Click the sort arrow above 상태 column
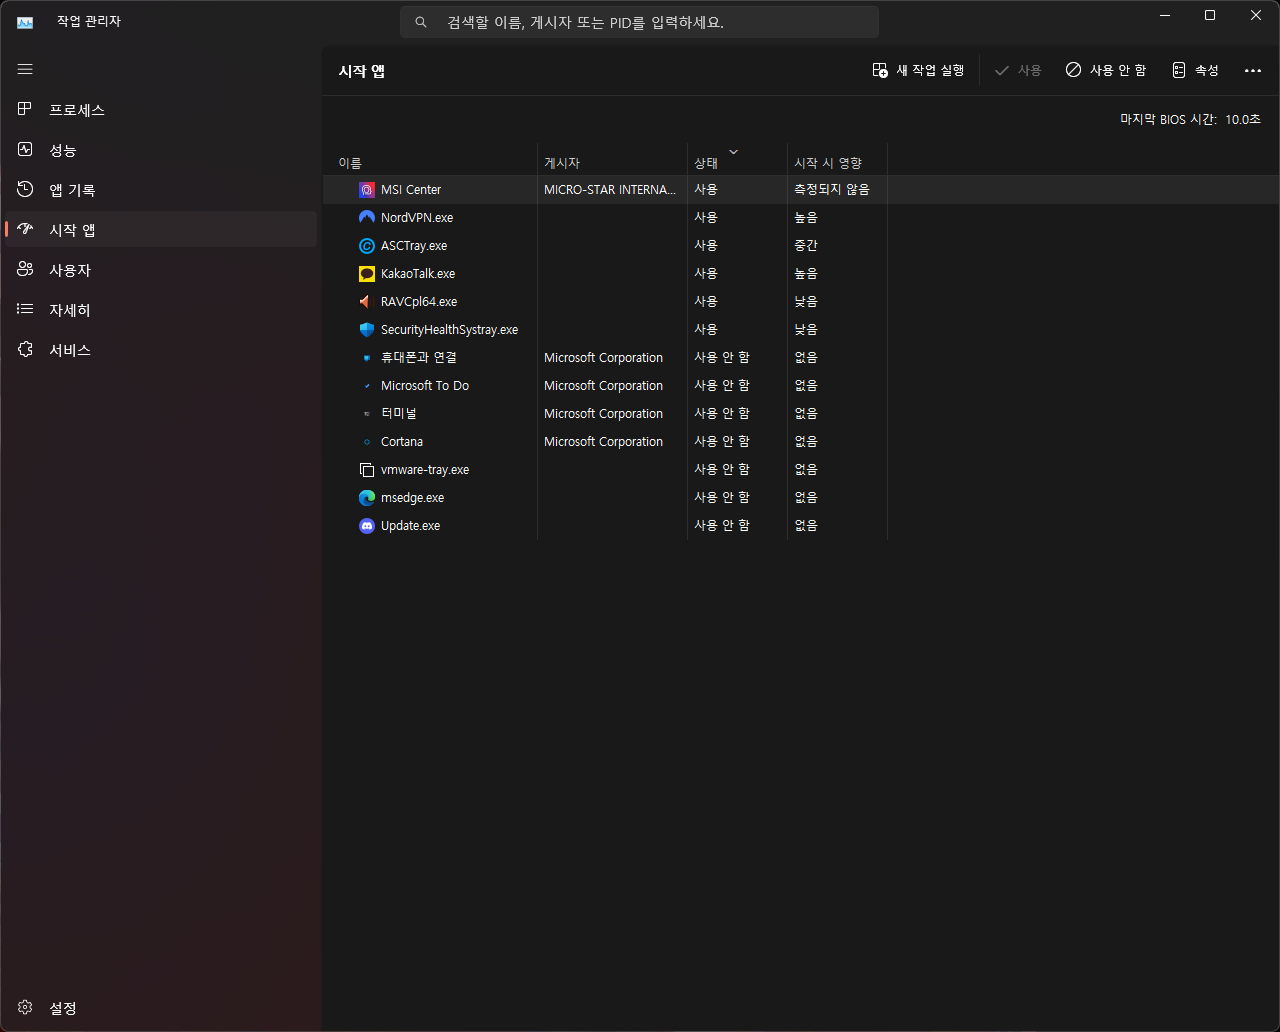 coord(734,152)
